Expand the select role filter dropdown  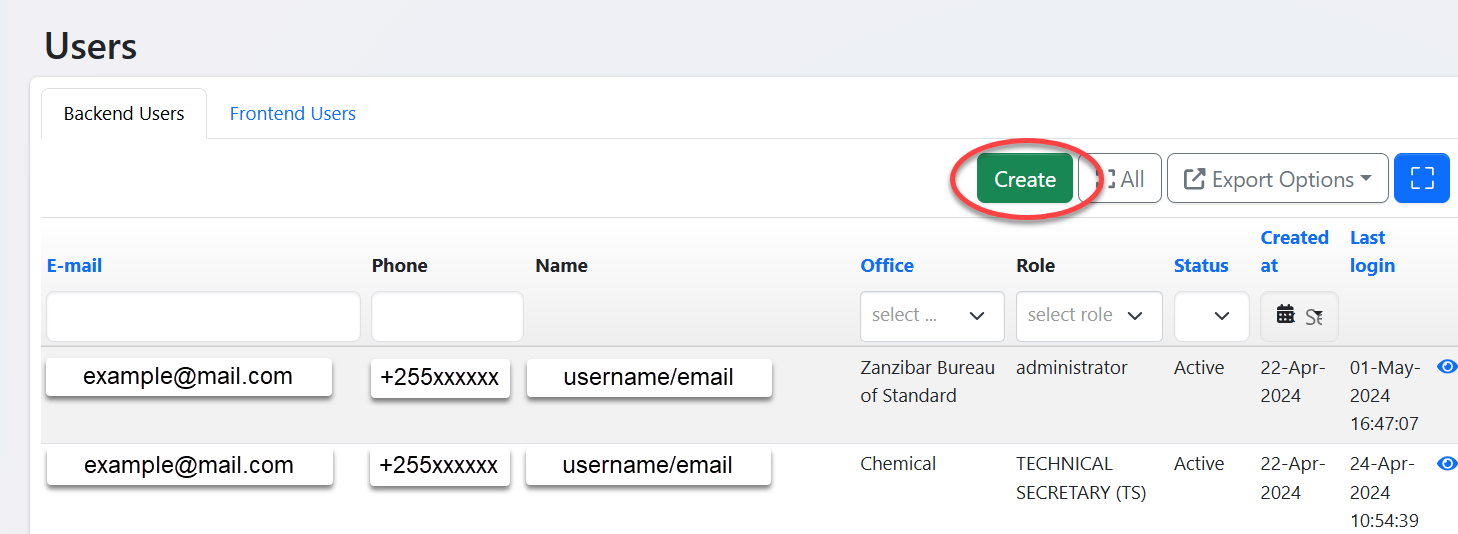pyautogui.click(x=1089, y=317)
